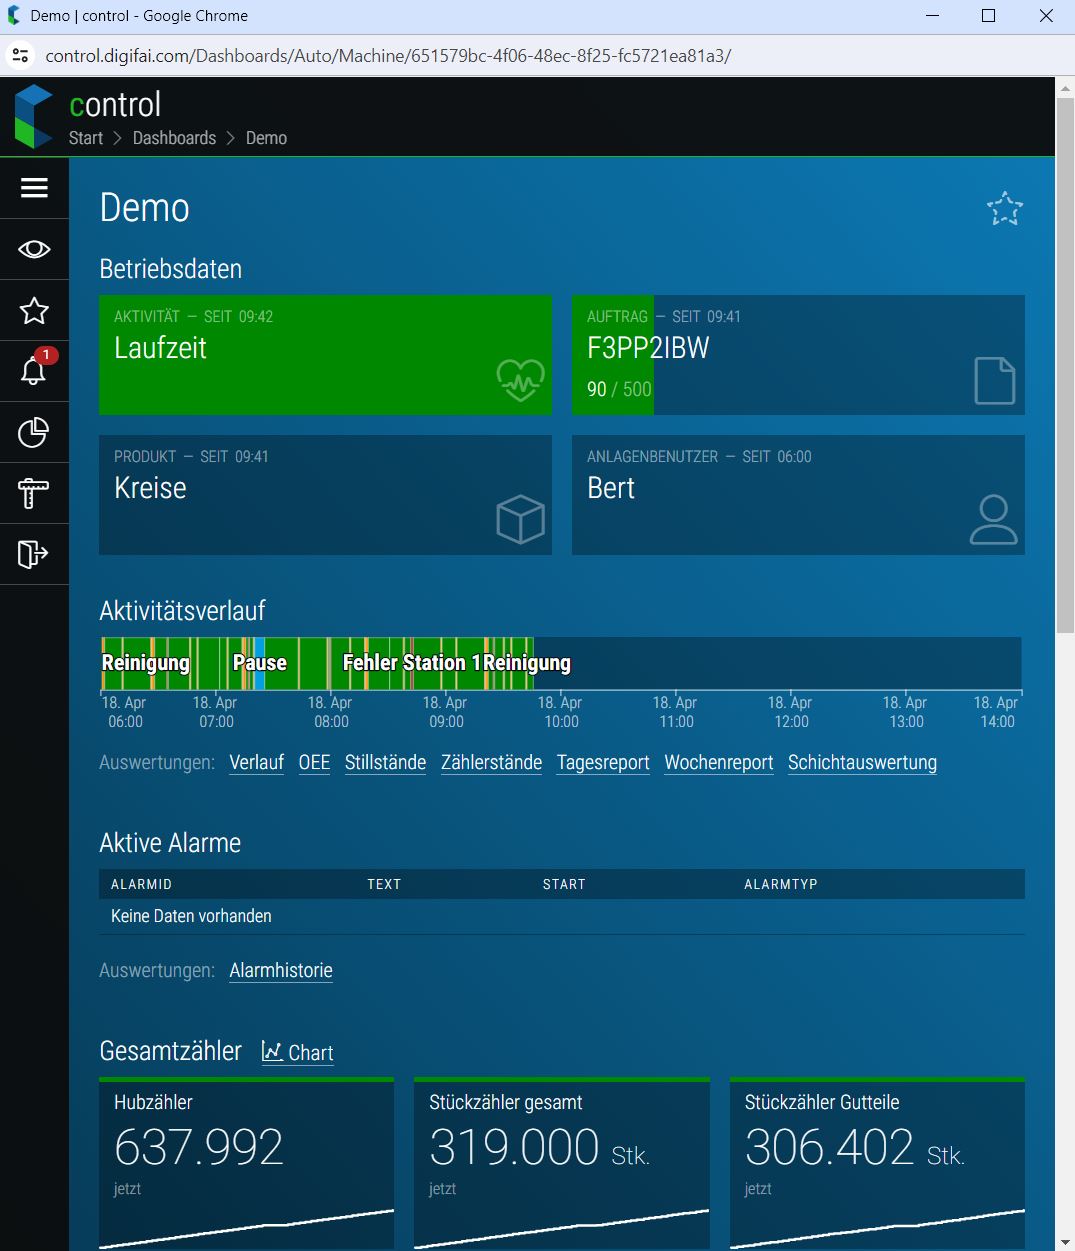The image size is (1075, 1251).
Task: Click the eye overview icon in sidebar
Action: point(34,249)
